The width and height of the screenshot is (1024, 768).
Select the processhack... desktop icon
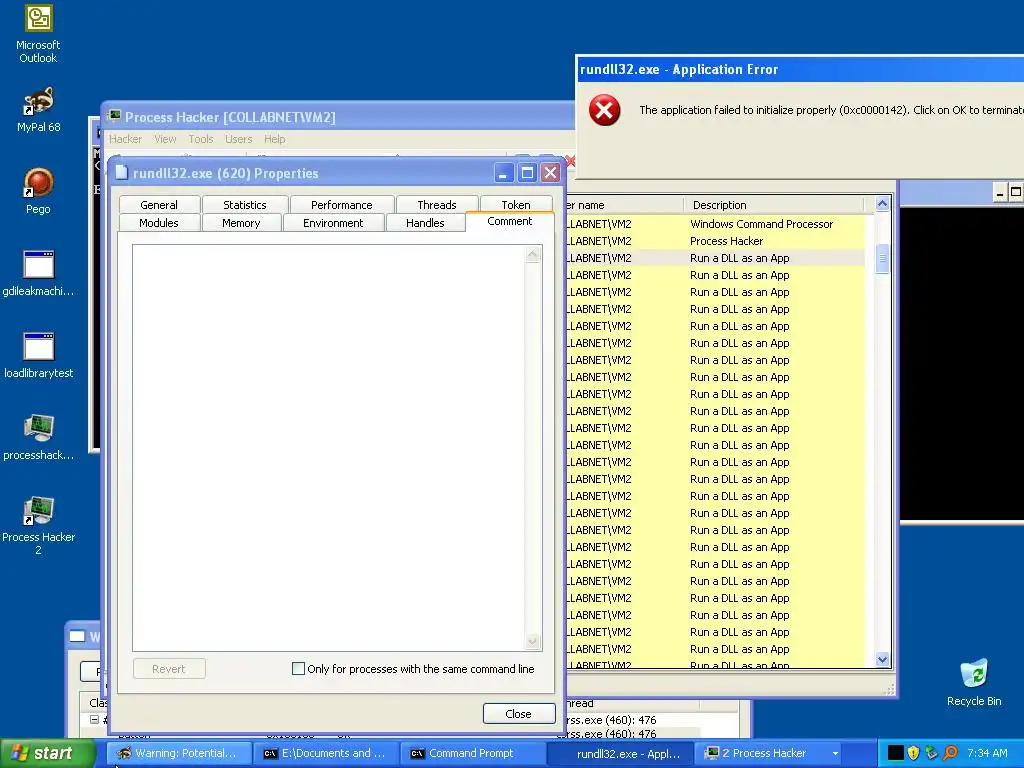(x=38, y=437)
